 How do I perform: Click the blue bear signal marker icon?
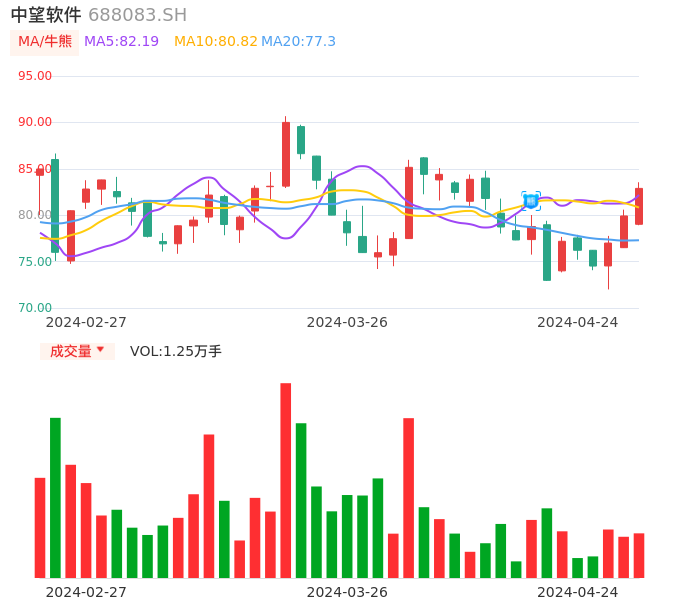(531, 201)
